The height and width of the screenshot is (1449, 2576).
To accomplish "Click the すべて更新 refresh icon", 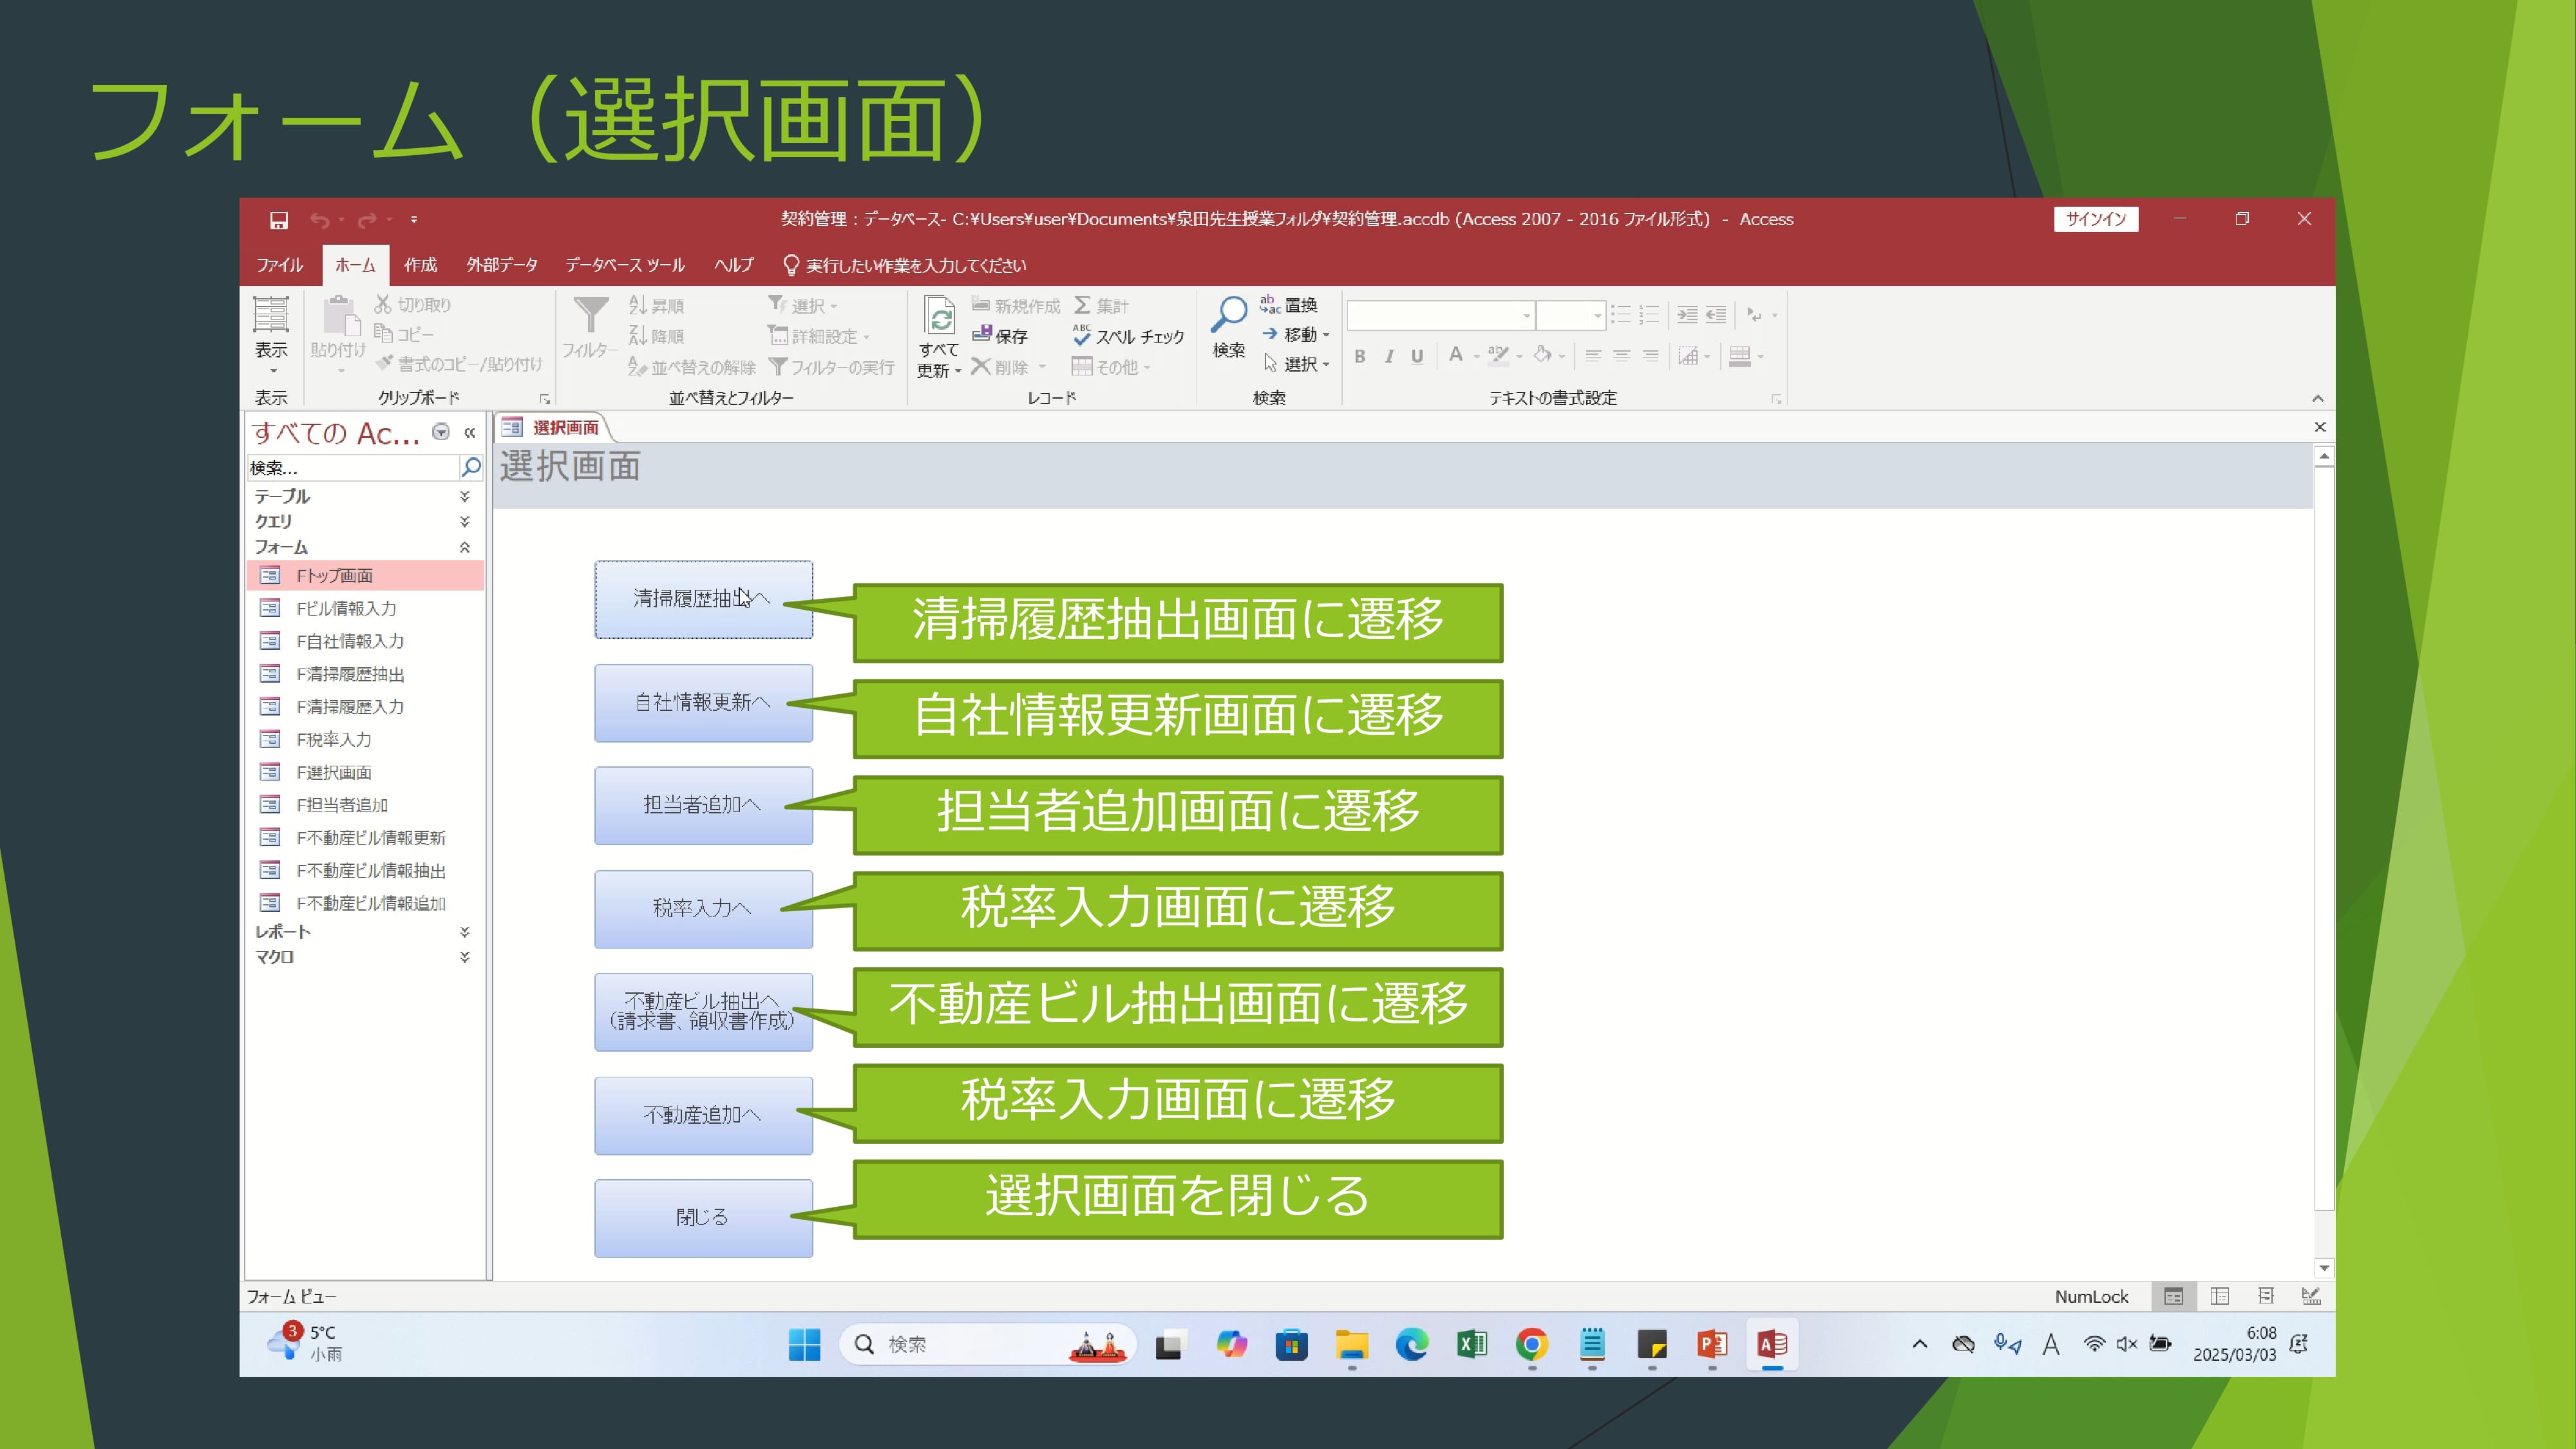I will coord(939,316).
